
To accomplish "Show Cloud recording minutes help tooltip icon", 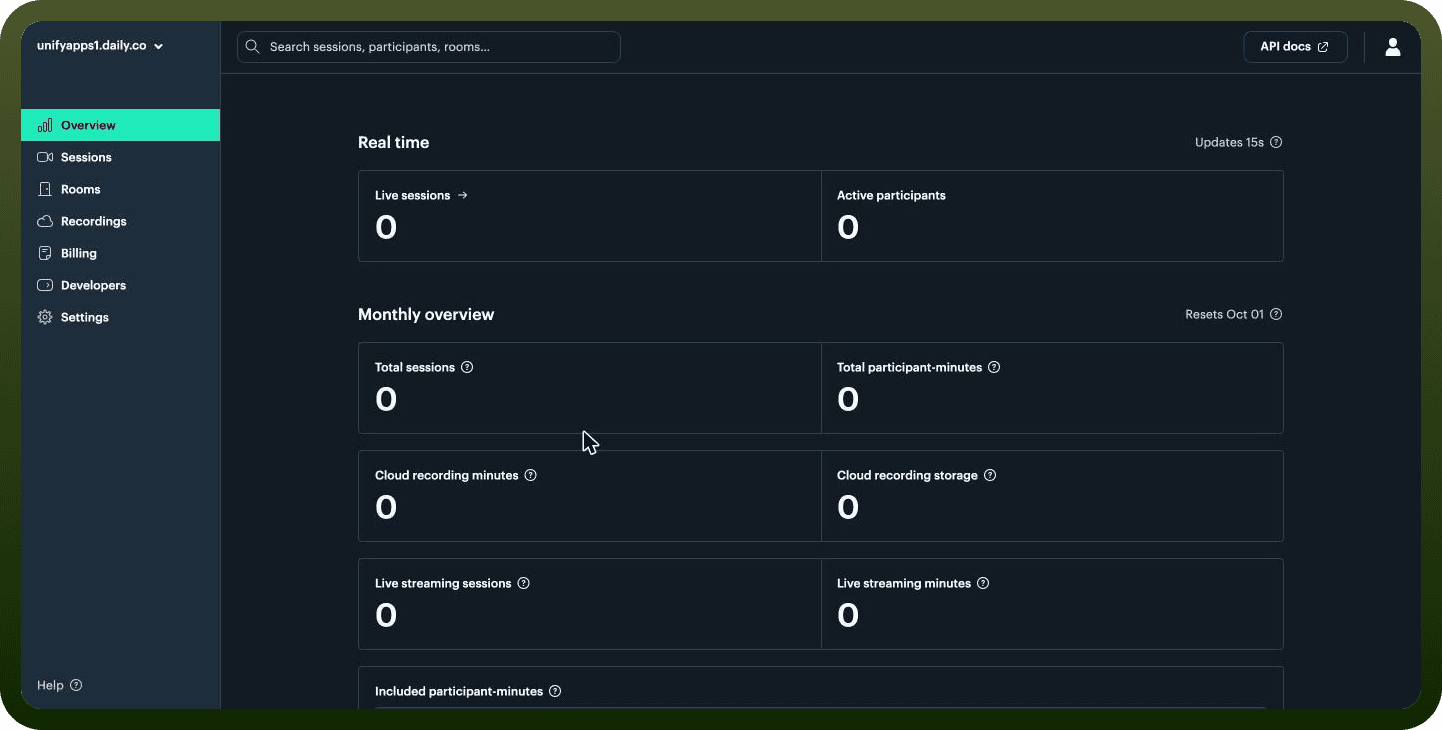I will tap(531, 475).
